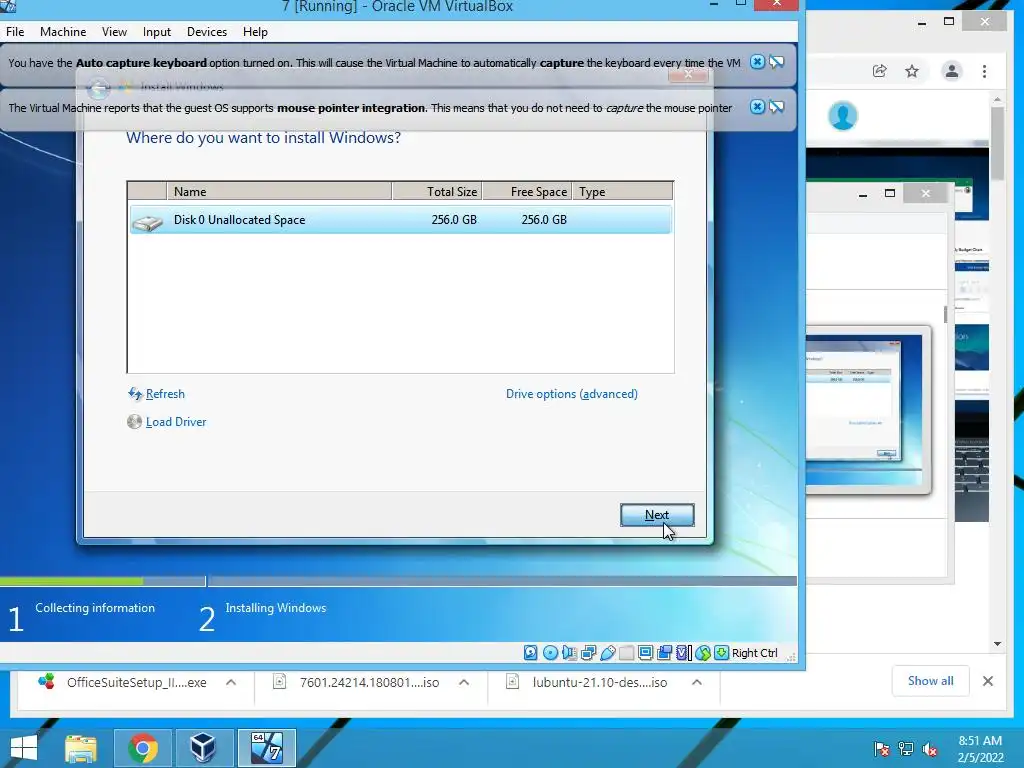Image resolution: width=1024 pixels, height=768 pixels.
Task: Bookmark the page with Chrome's star icon
Action: tap(912, 71)
